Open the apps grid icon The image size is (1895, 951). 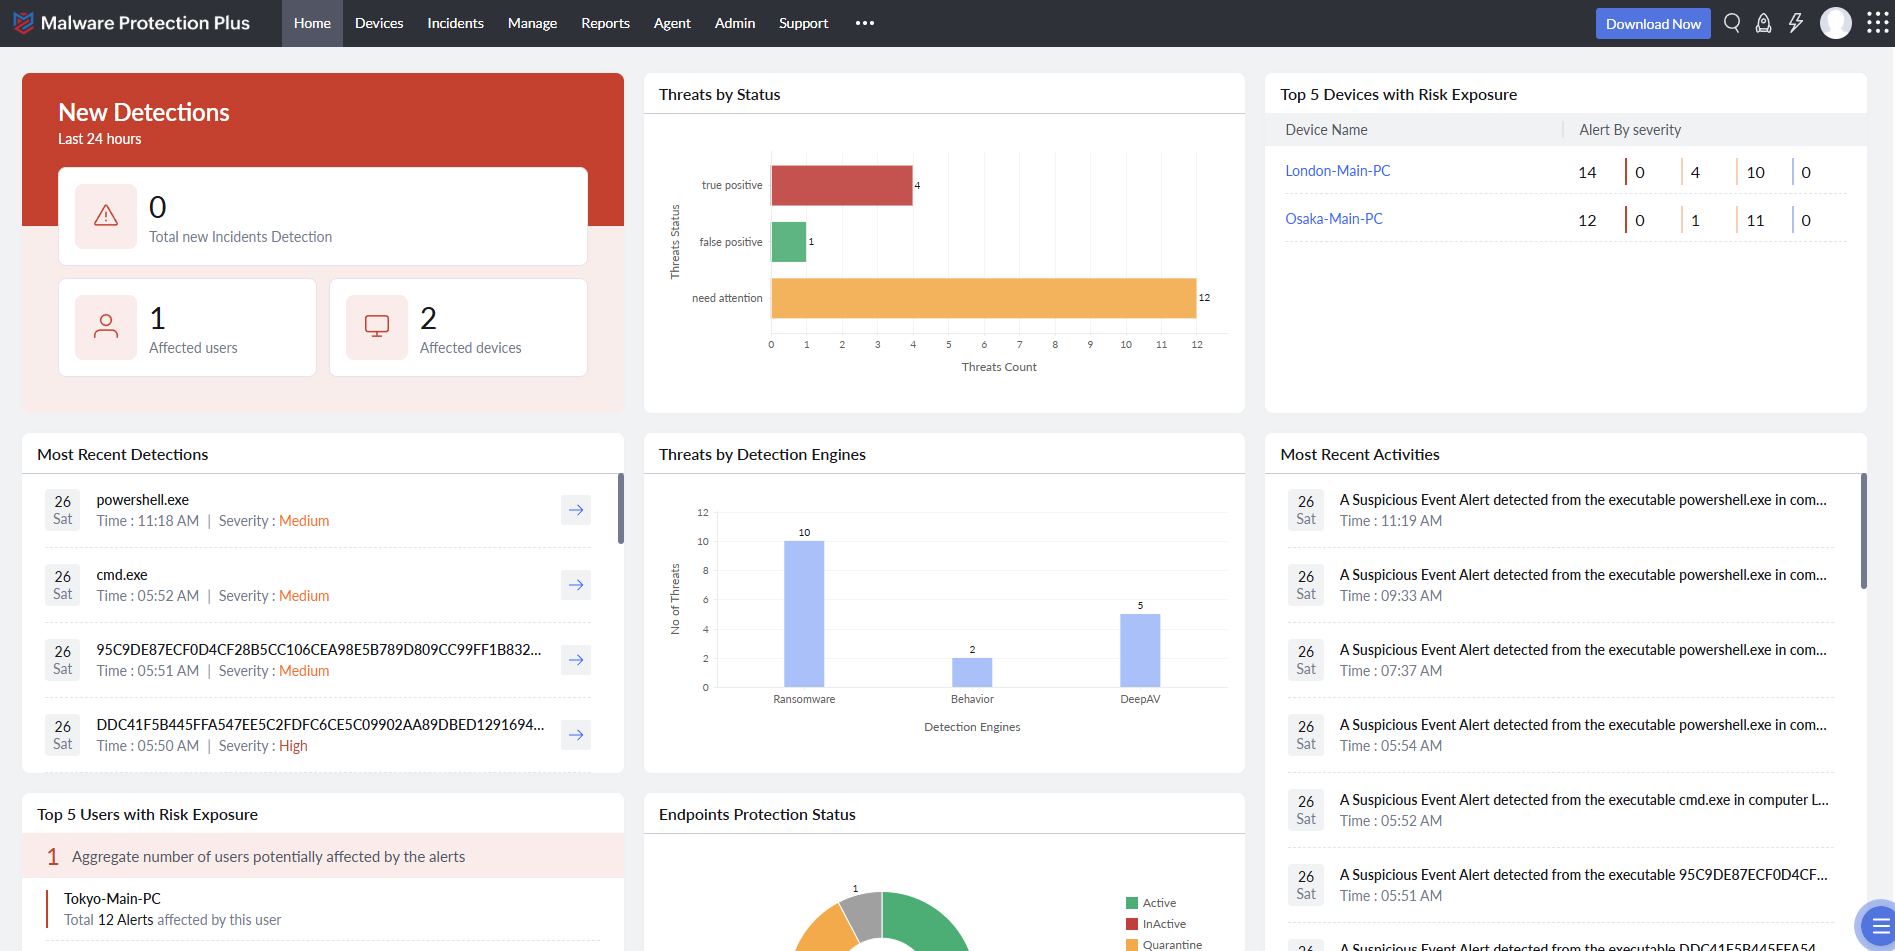coord(1877,23)
